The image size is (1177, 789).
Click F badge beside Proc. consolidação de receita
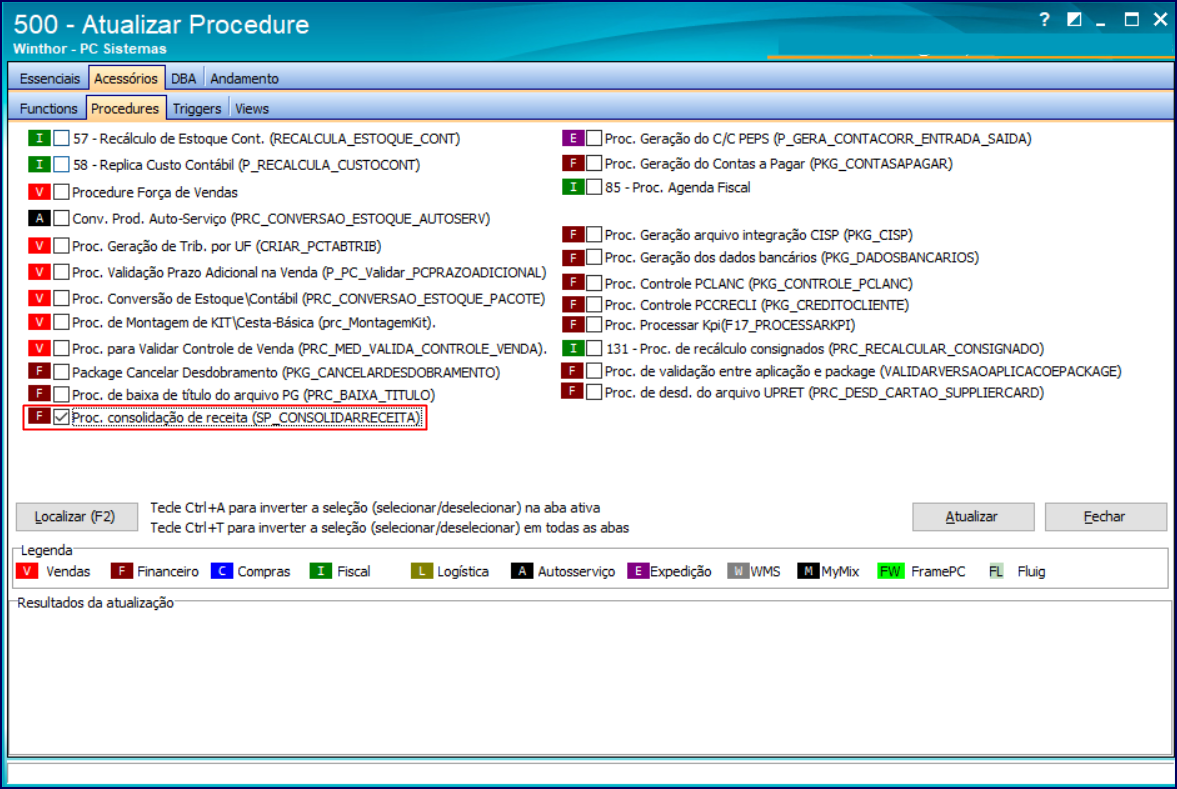pos(39,416)
